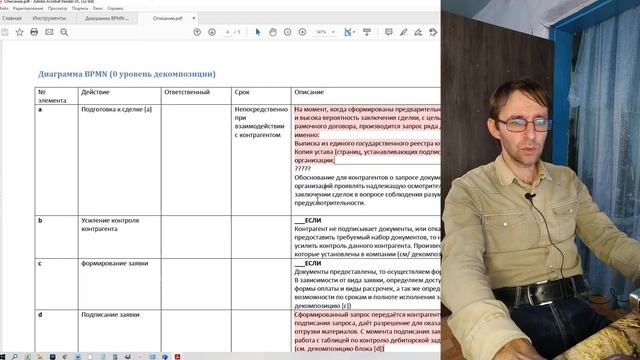The height and width of the screenshot is (360, 640).
Task: Click the element letter 'a' in the first column
Action: [x=40, y=109]
